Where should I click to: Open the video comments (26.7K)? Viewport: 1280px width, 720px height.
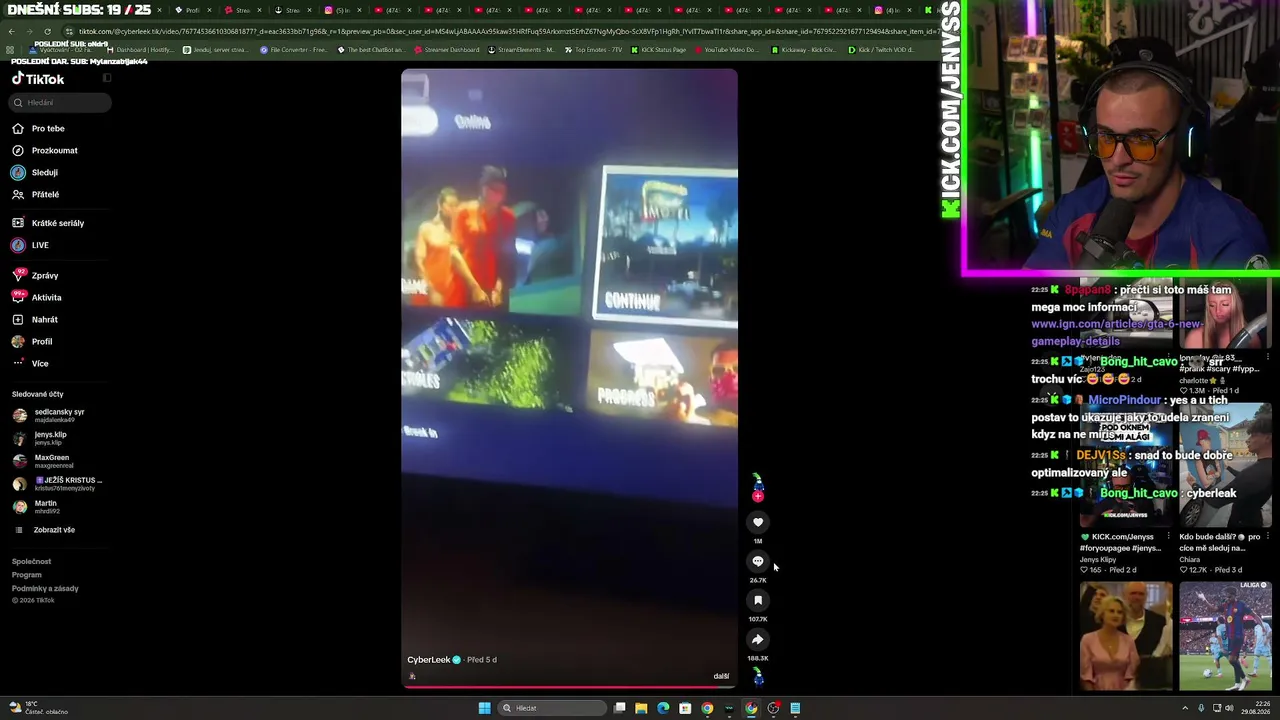coord(758,561)
